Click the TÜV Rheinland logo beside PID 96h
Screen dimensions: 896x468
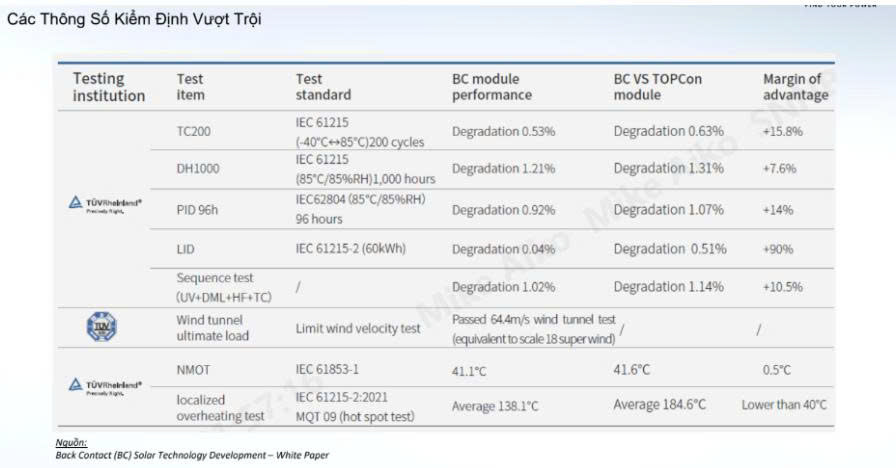[x=105, y=204]
